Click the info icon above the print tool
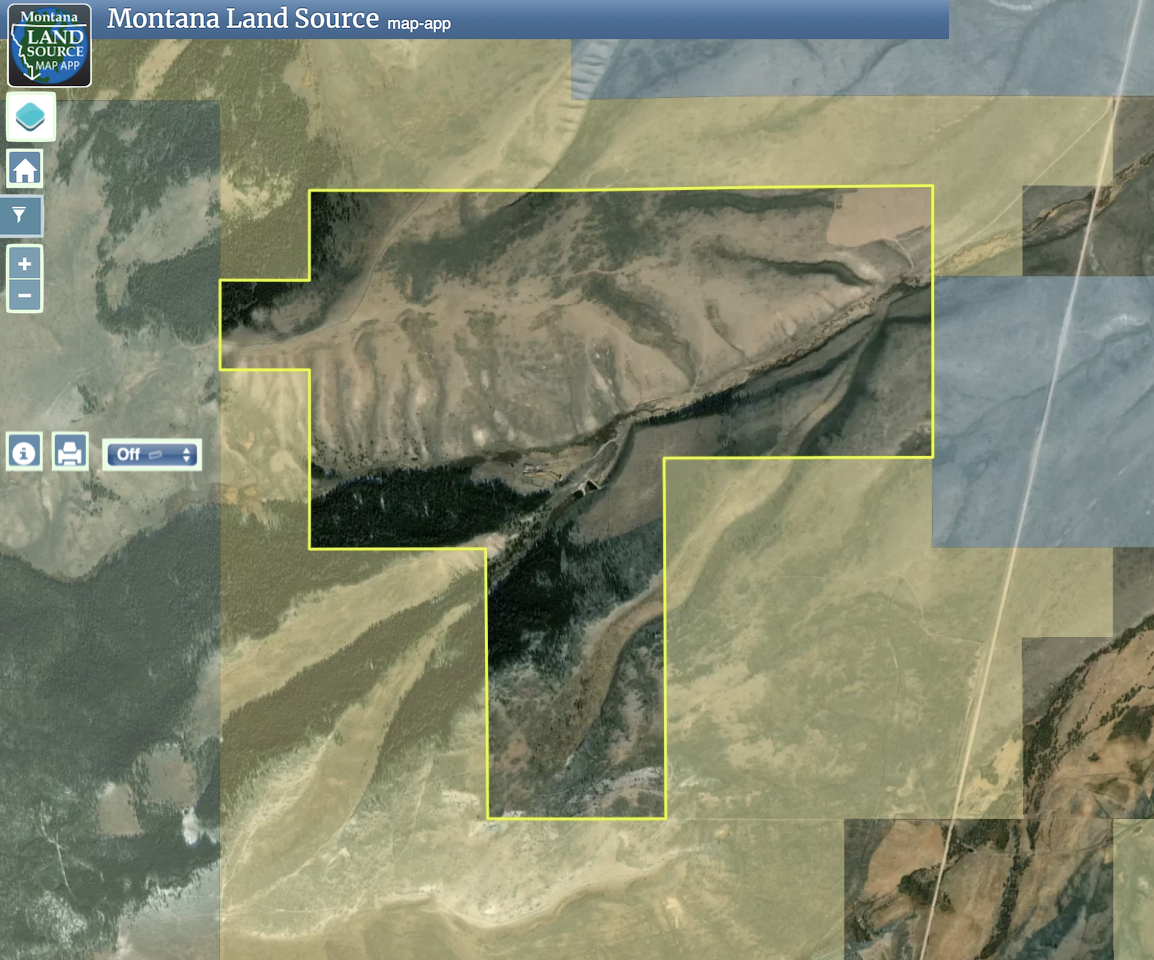 (24, 451)
